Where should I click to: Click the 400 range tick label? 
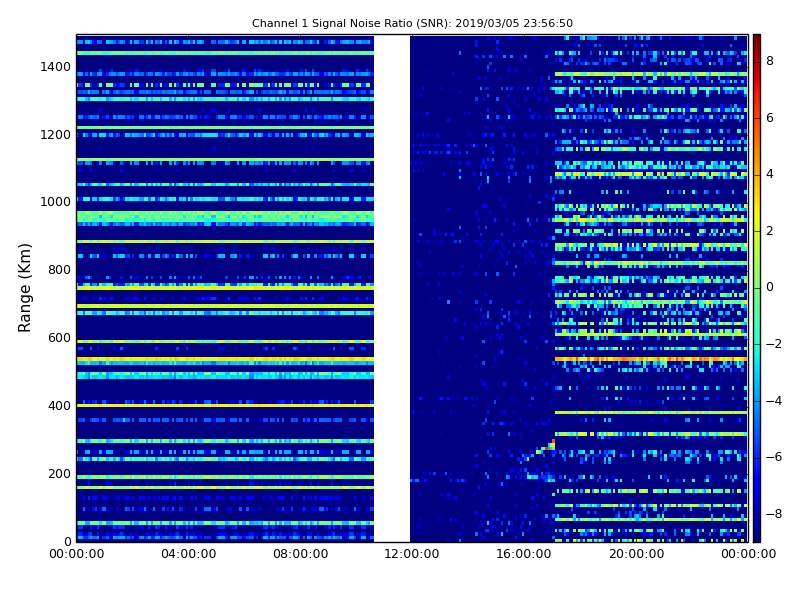point(59,406)
